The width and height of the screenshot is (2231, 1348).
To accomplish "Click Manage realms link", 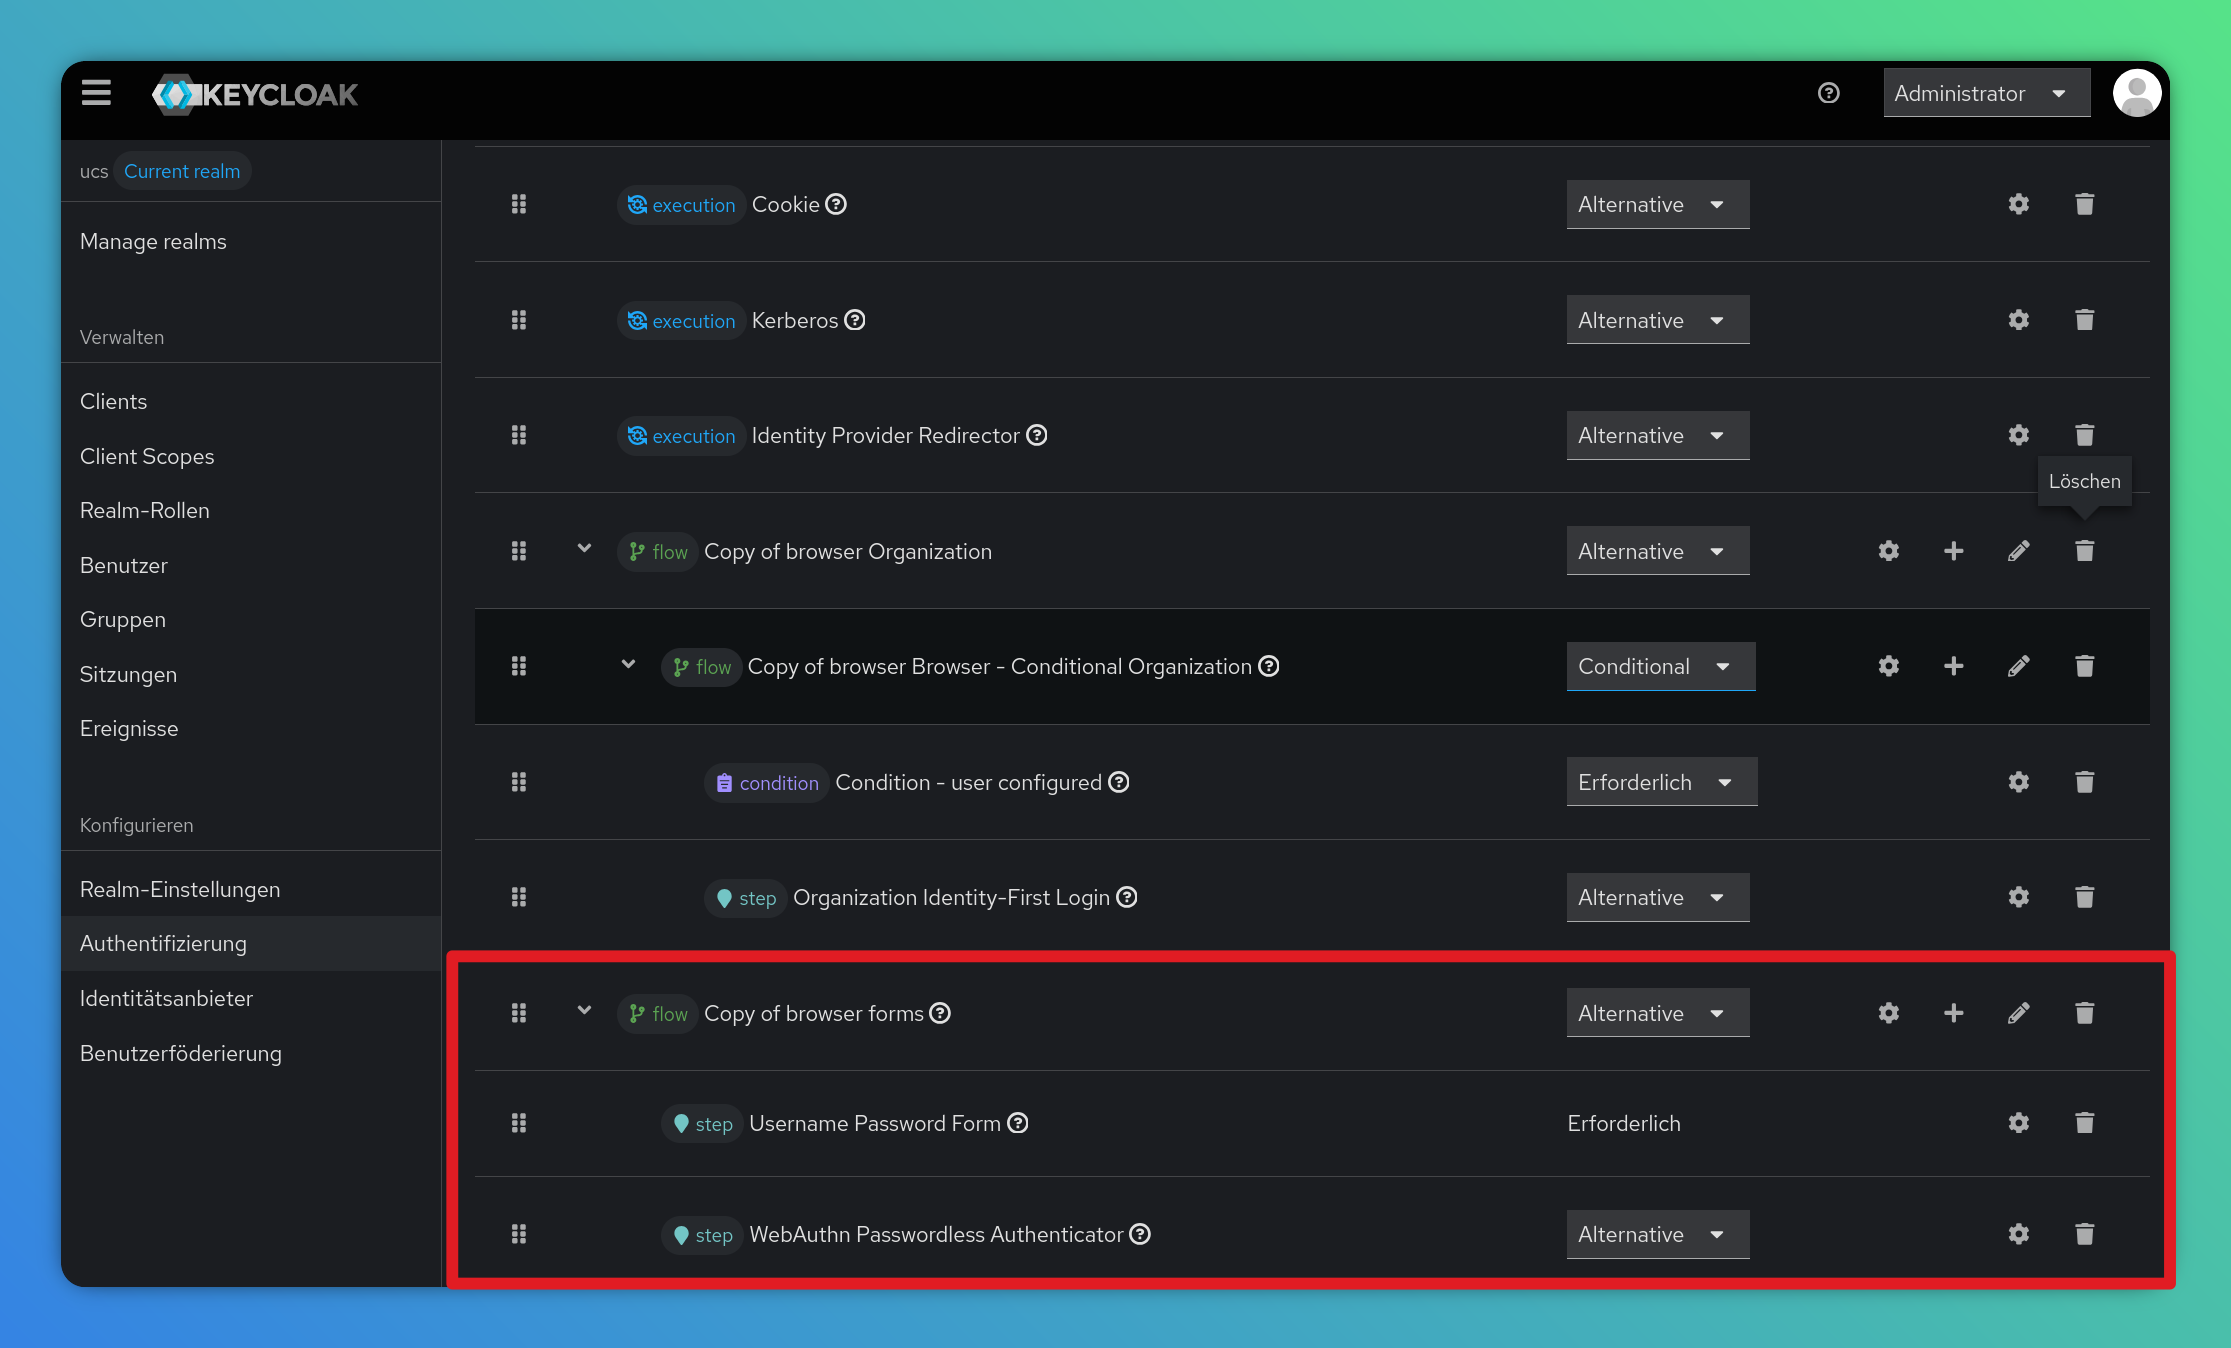I will point(153,241).
